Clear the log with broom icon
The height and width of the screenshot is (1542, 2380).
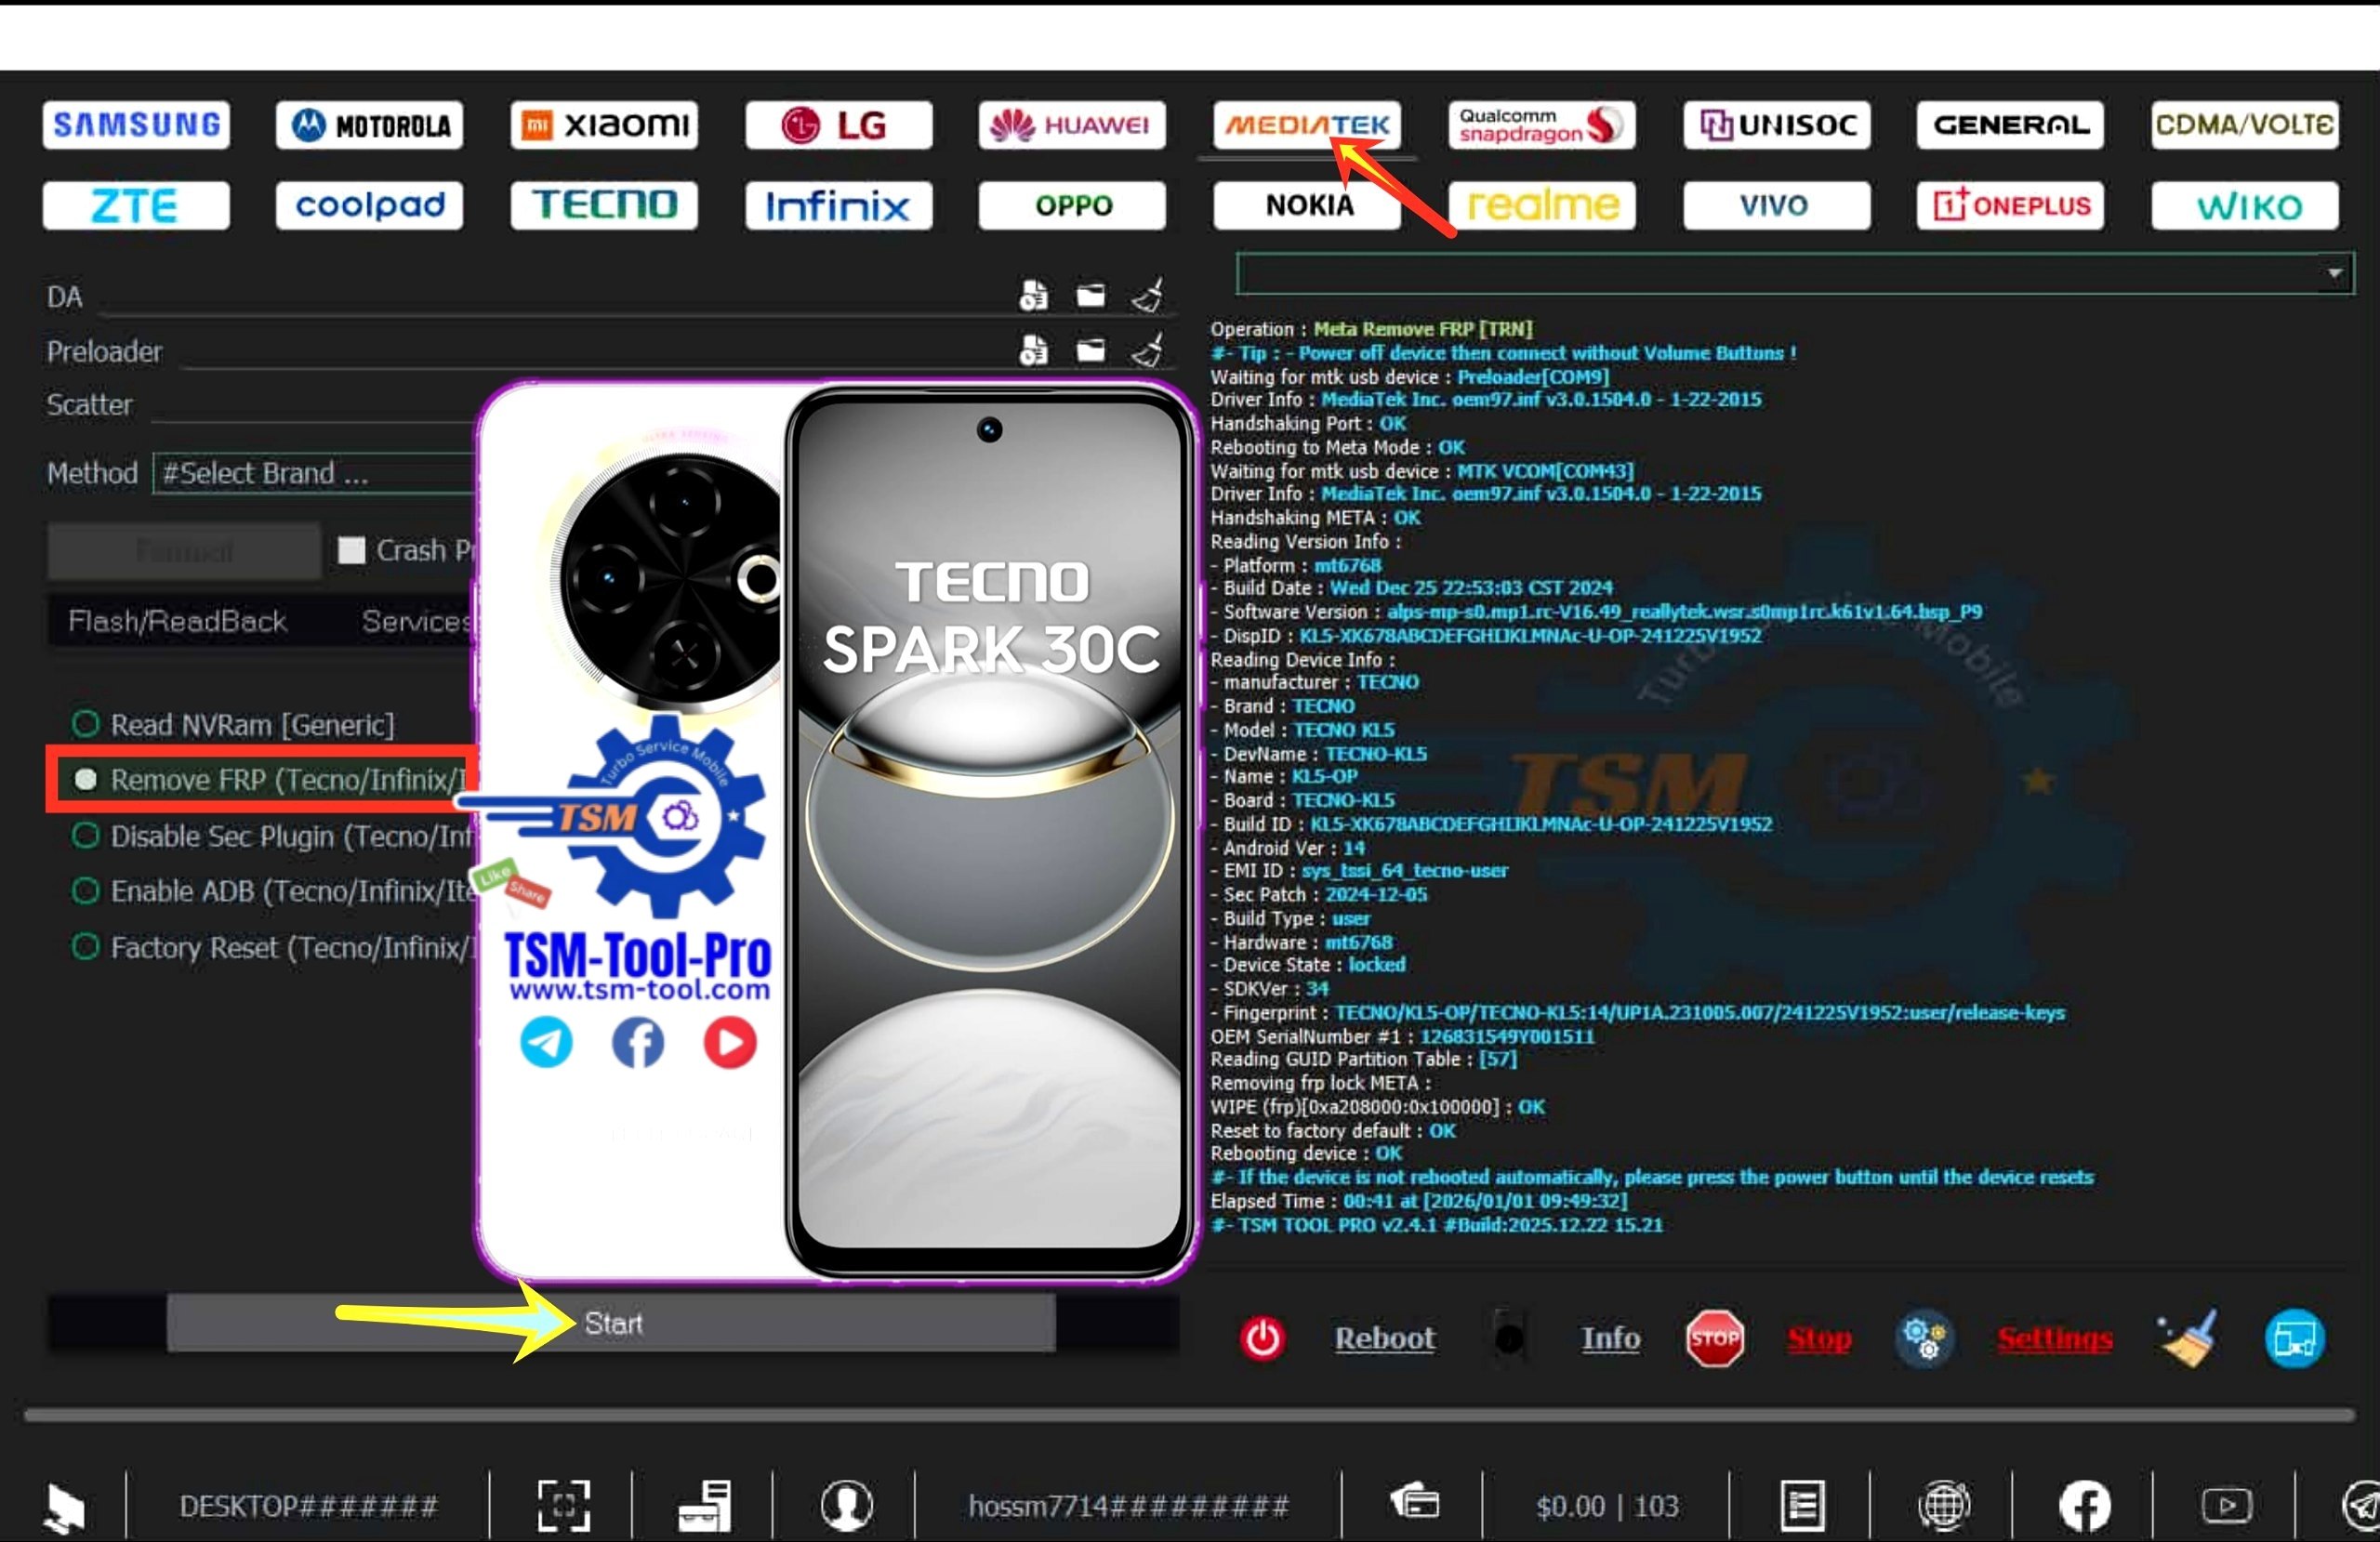pos(2188,1338)
